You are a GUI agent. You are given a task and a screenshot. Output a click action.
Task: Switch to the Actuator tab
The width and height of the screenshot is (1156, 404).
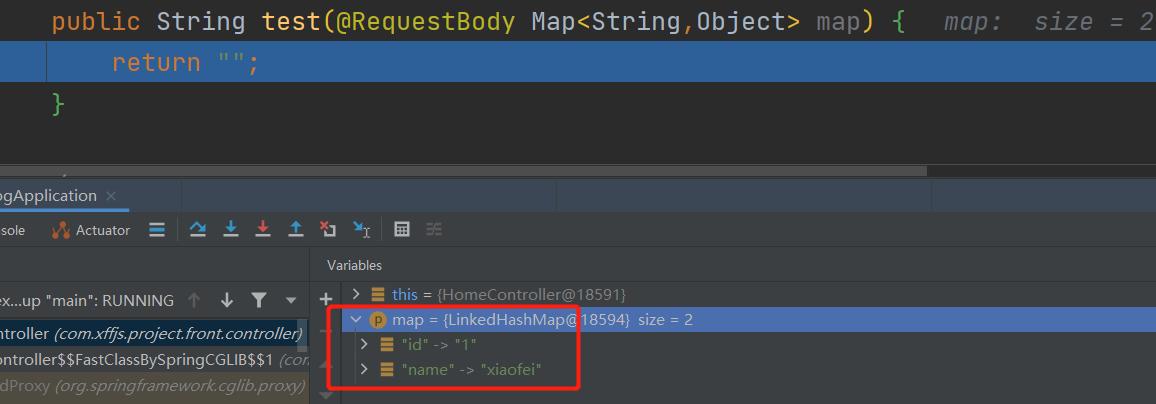[91, 230]
